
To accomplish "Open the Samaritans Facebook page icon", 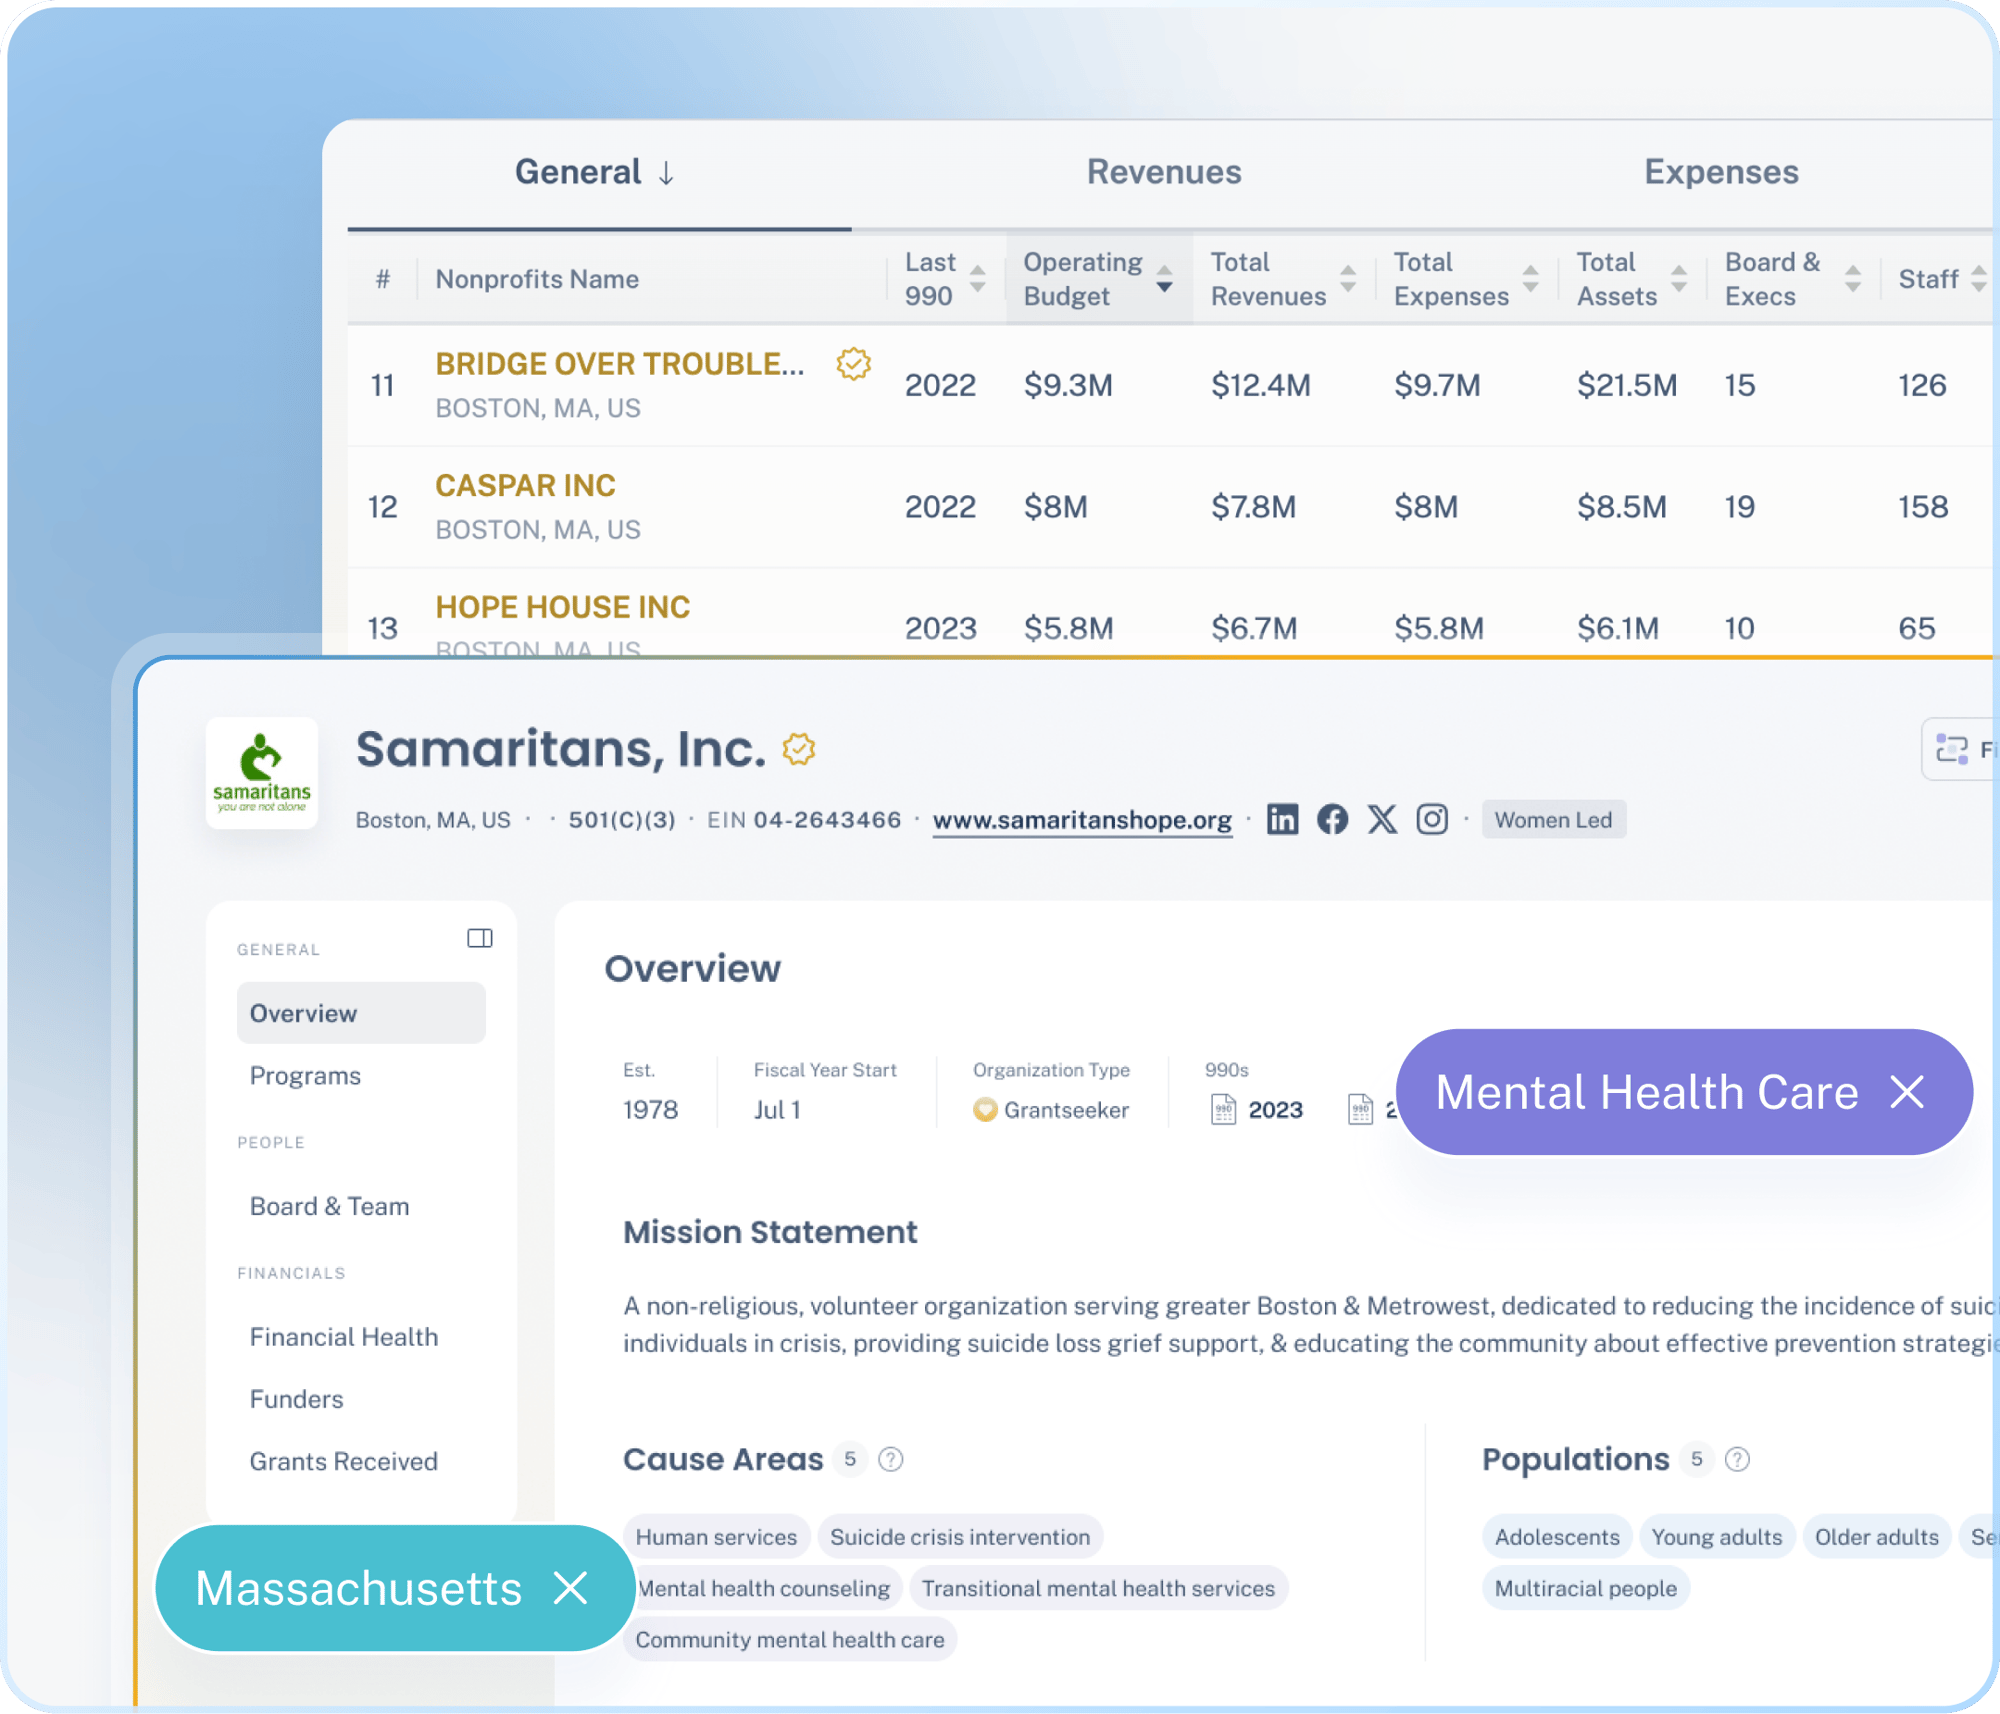I will (1332, 819).
